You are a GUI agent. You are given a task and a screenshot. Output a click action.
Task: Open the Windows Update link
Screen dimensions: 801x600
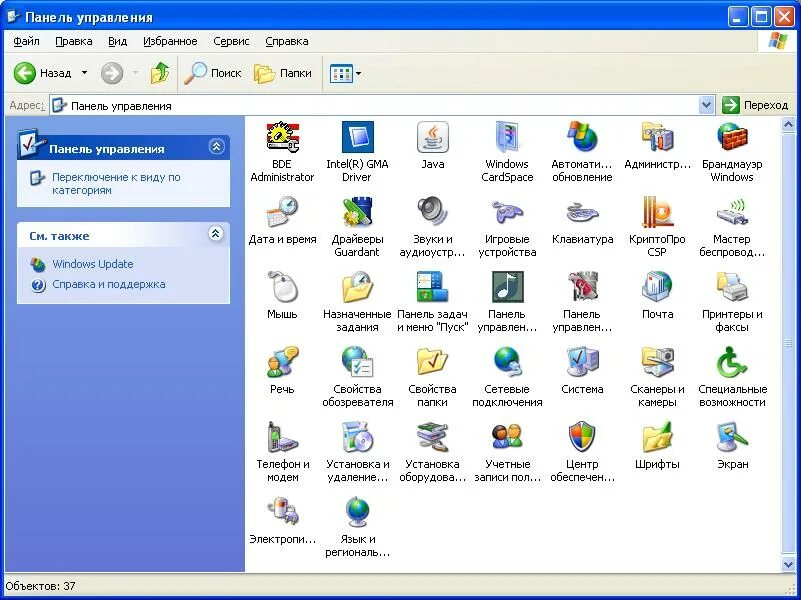(92, 264)
